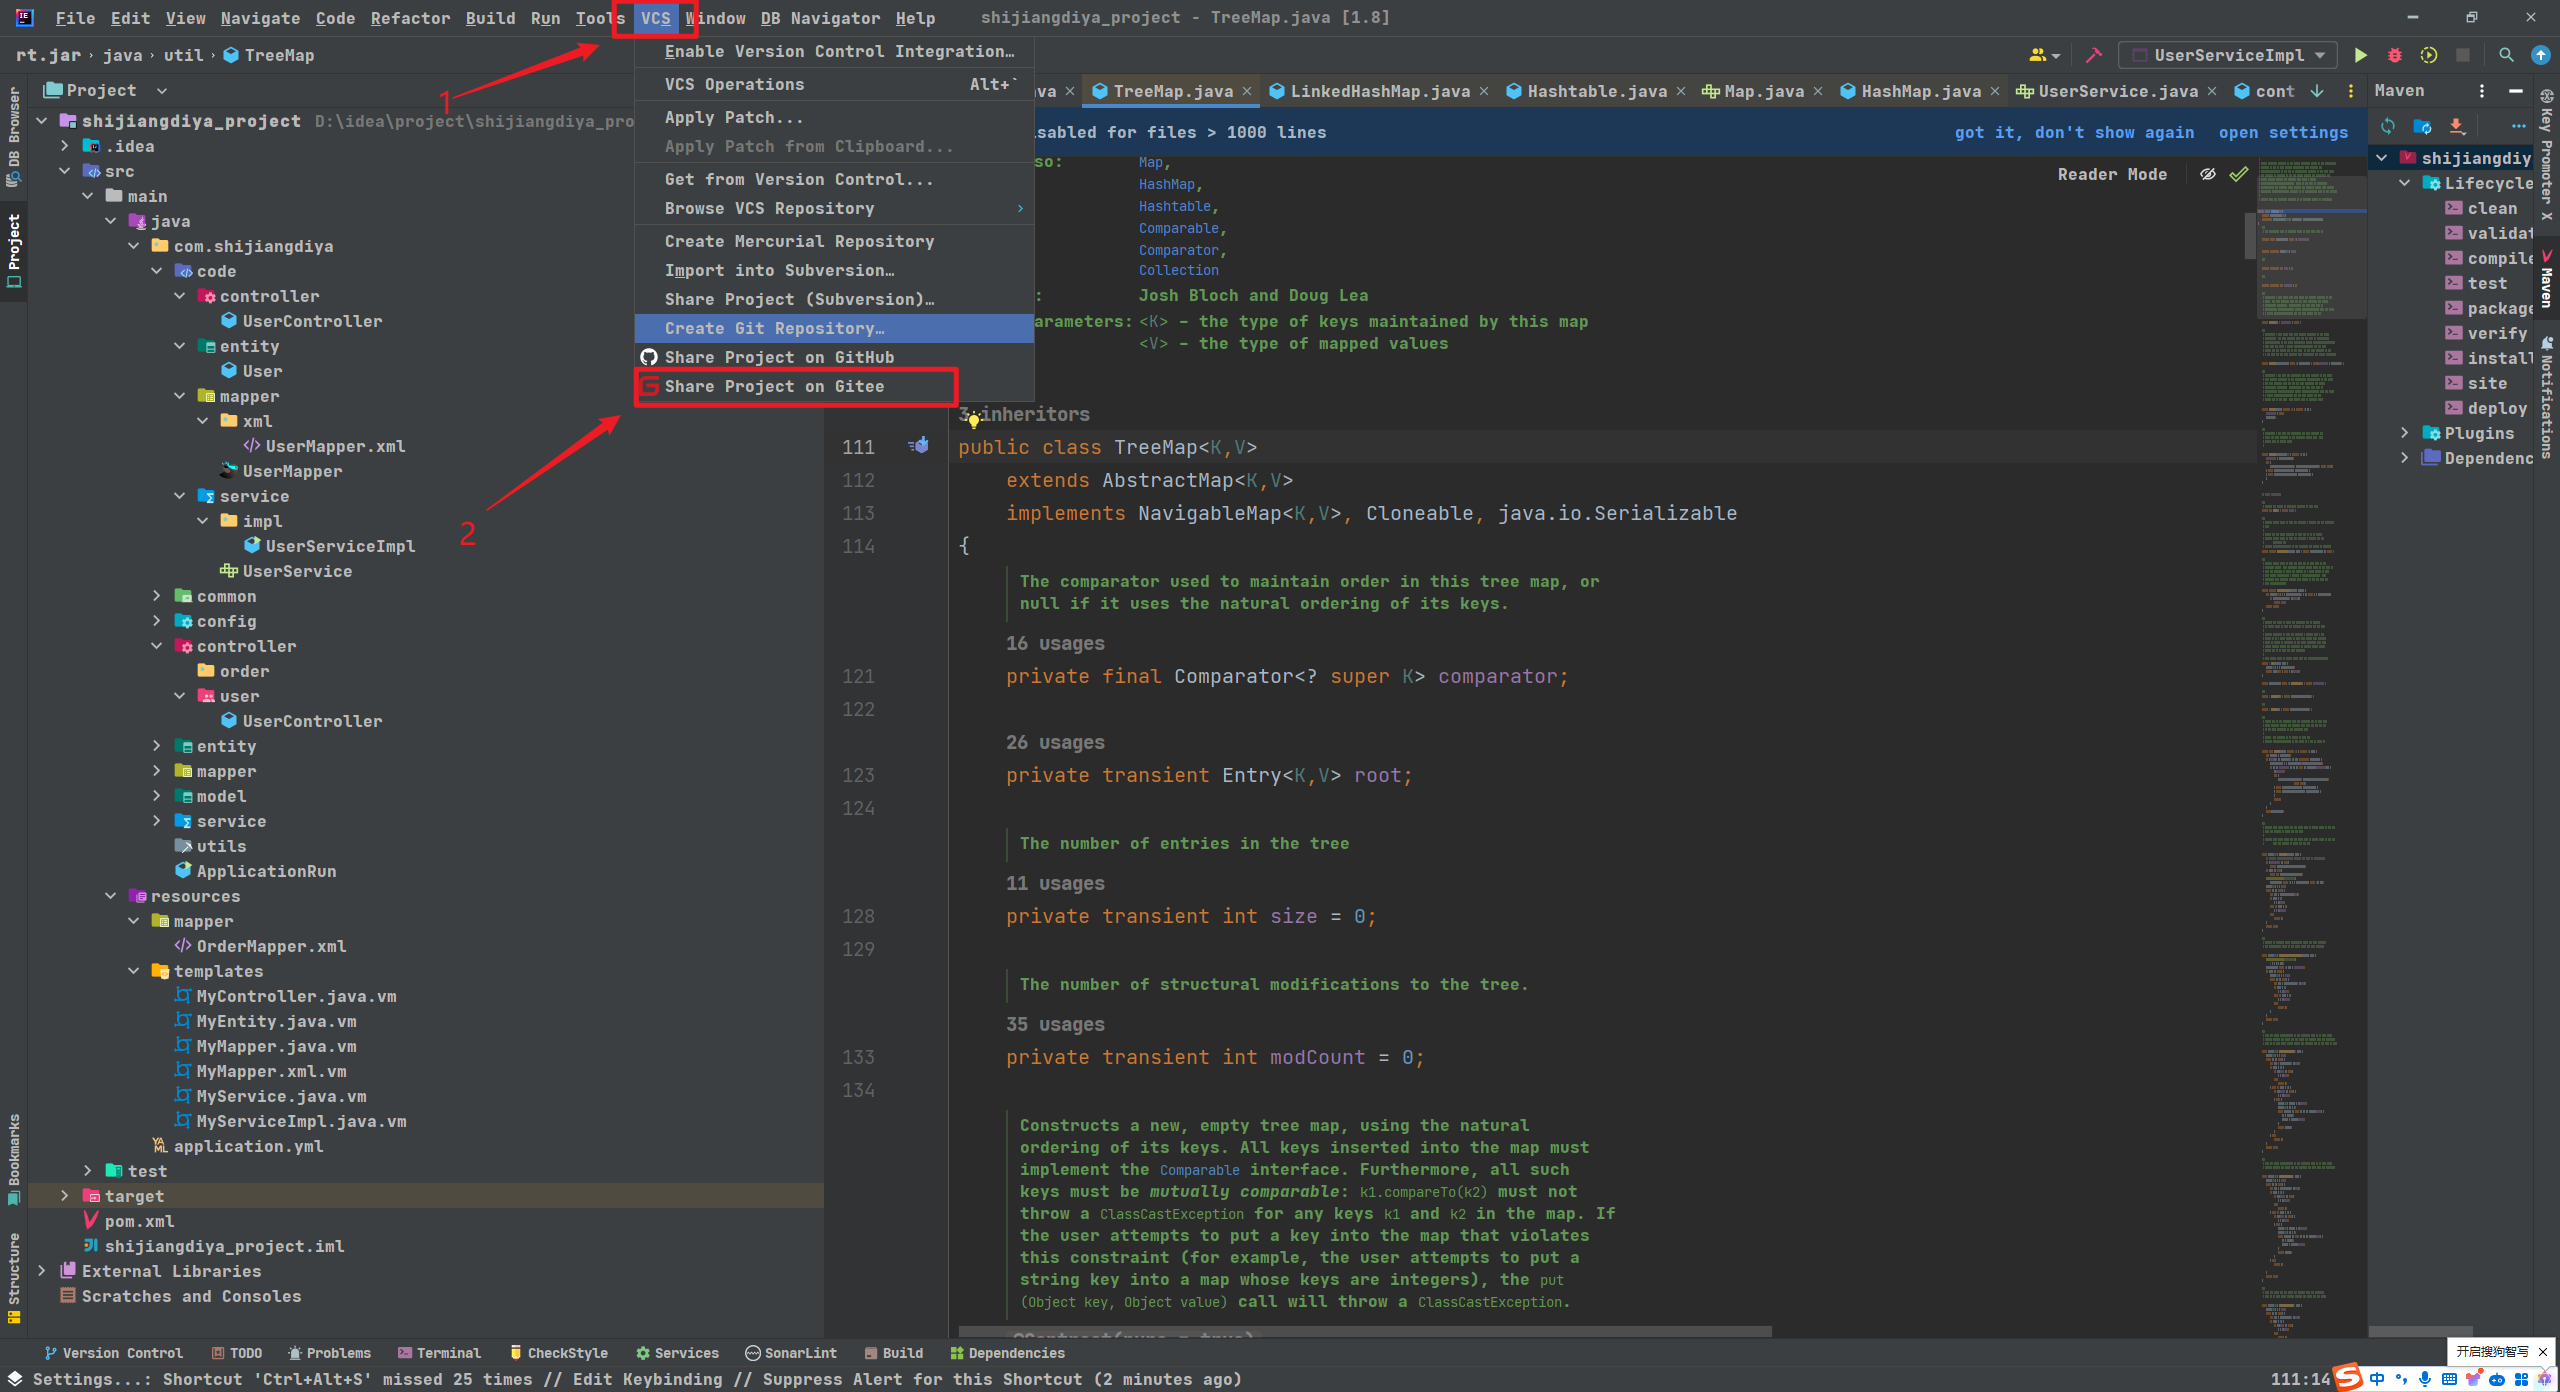The height and width of the screenshot is (1392, 2560).
Task: Open the Problems tool window
Action: (329, 1353)
